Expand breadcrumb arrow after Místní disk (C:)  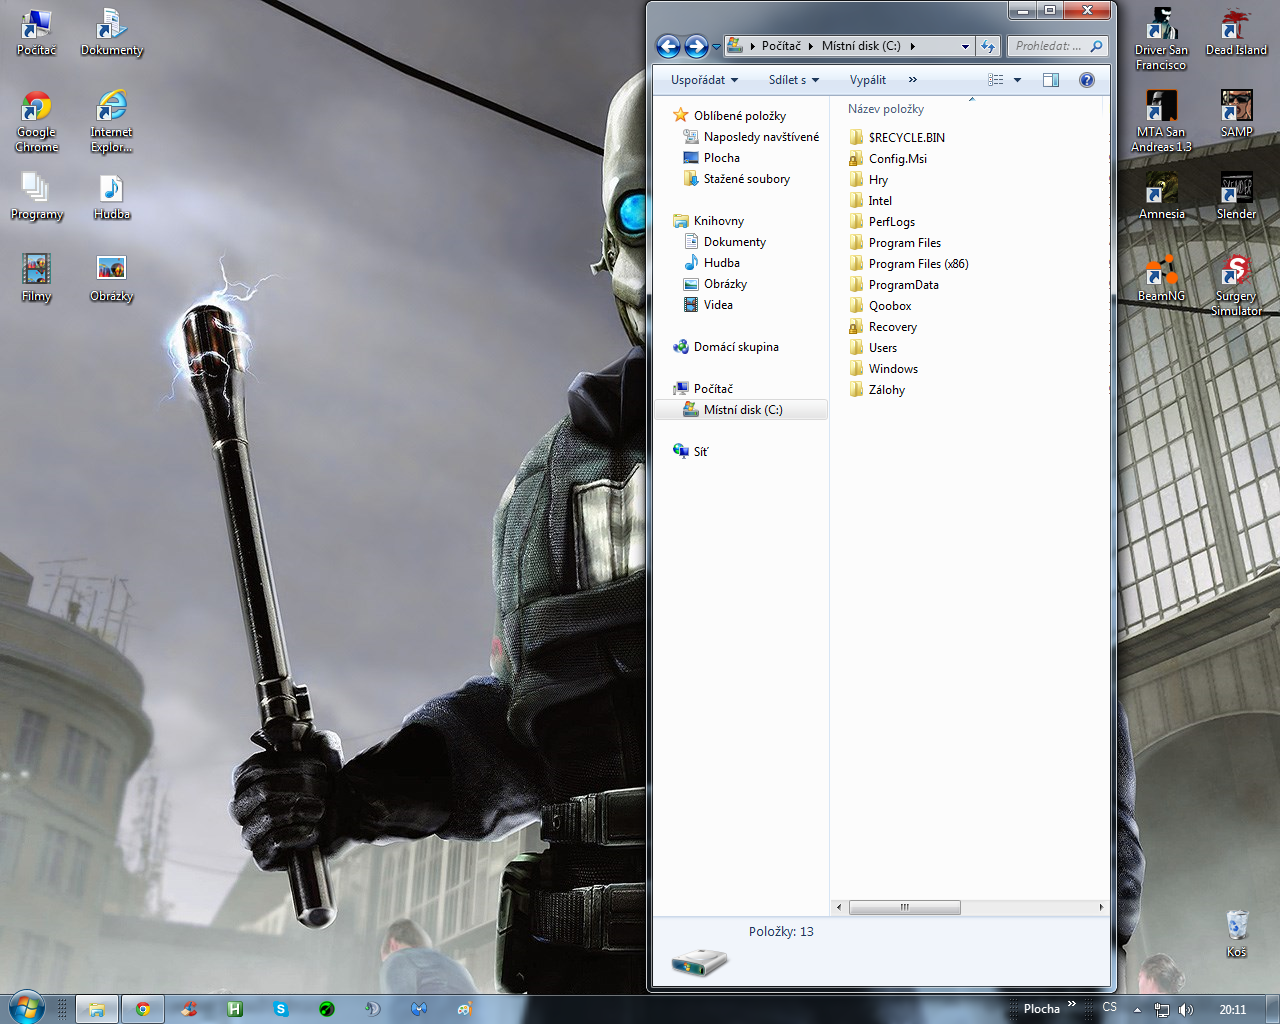tap(912, 46)
